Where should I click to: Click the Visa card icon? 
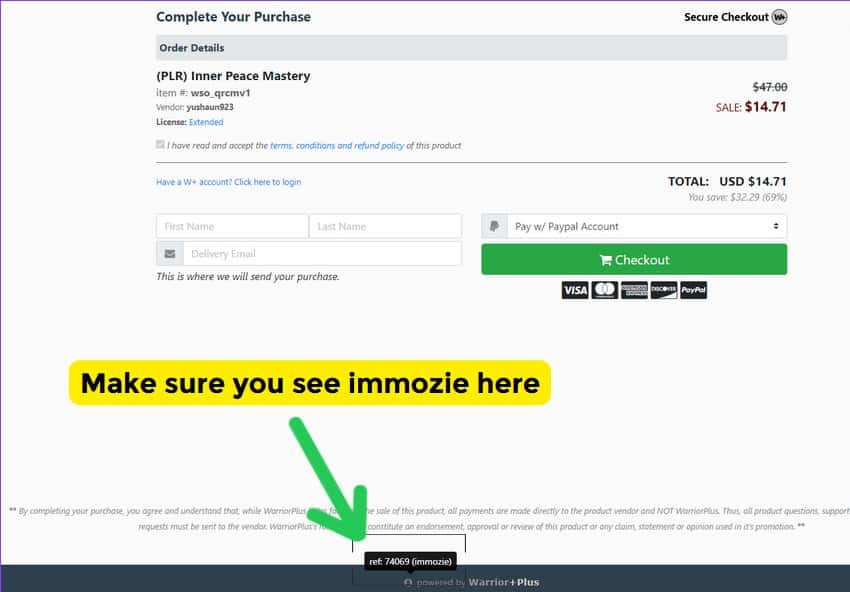(x=575, y=290)
